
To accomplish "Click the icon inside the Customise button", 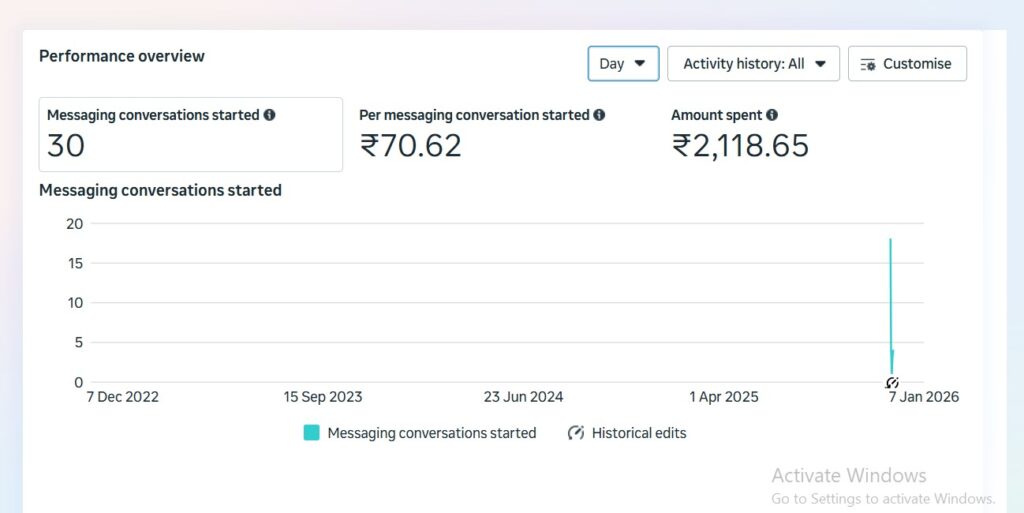I will [x=868, y=64].
